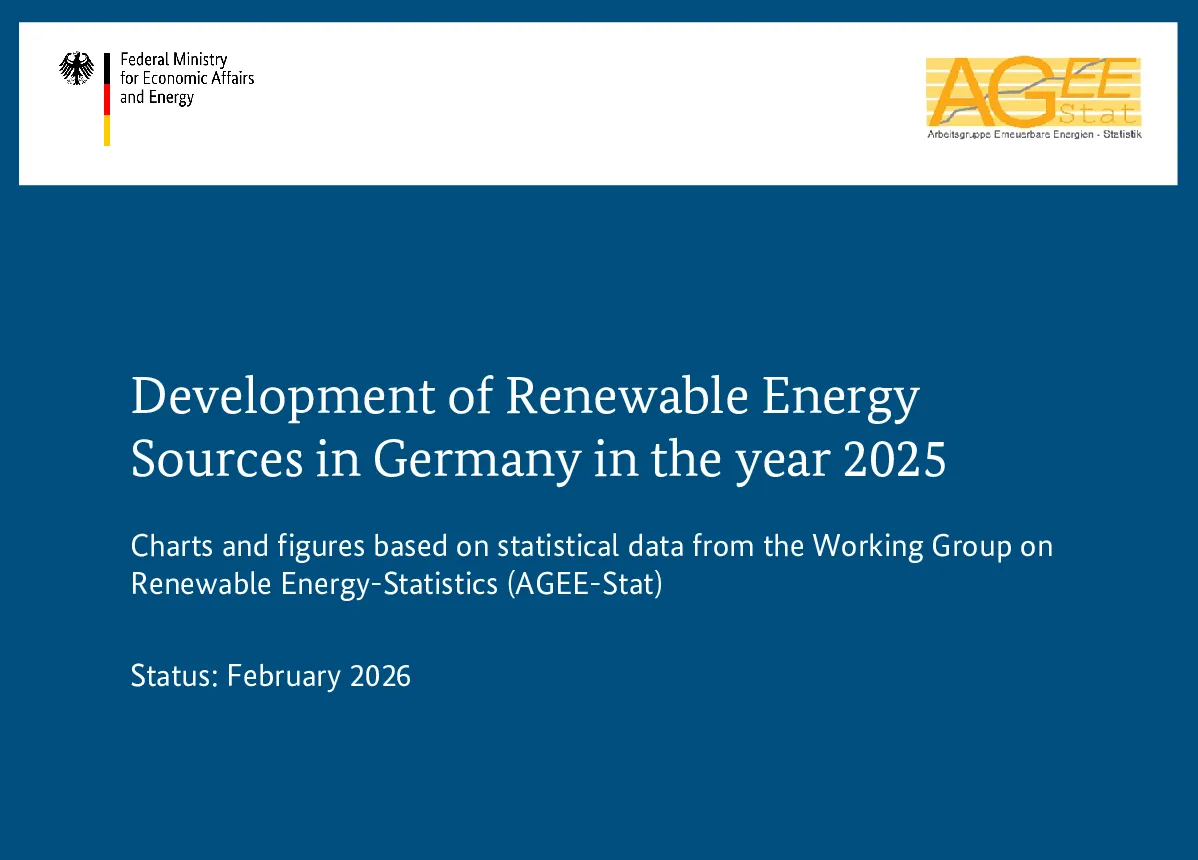
Task: Select the black segment of the flag stripe
Action: point(107,68)
